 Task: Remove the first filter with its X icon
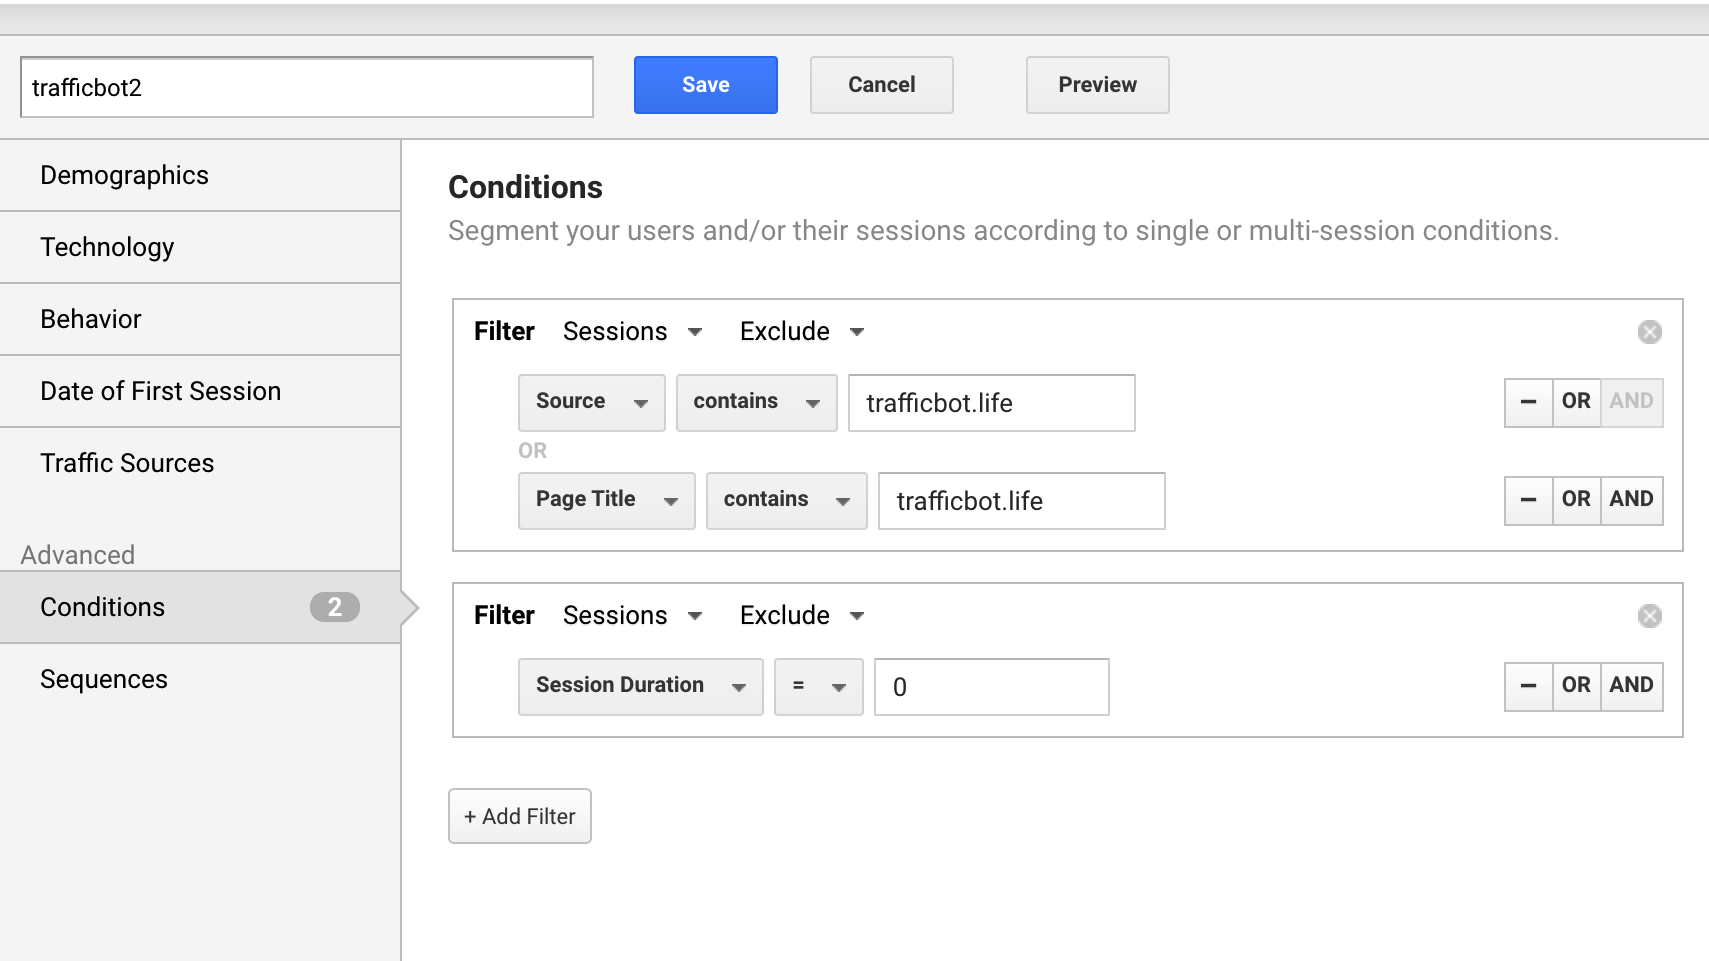click(x=1649, y=332)
